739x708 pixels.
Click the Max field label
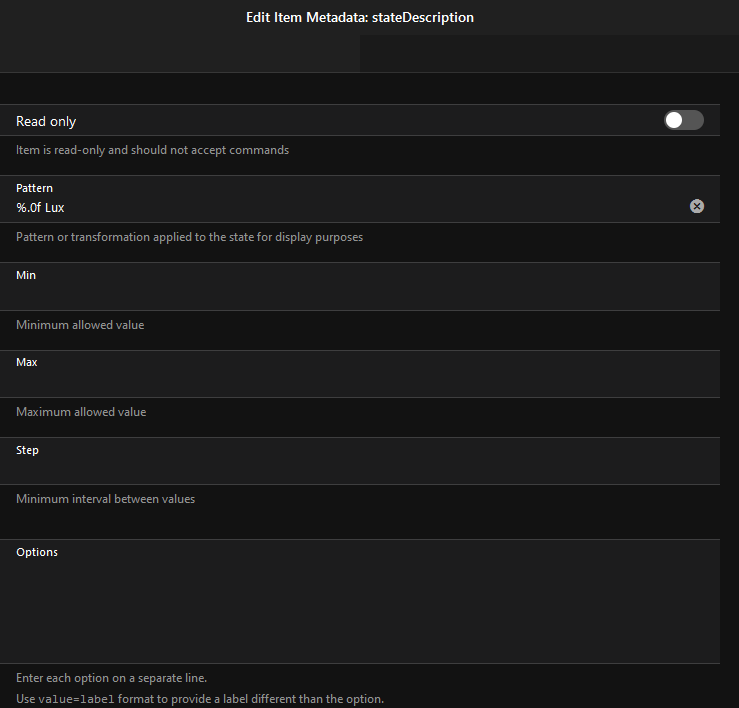pos(27,362)
